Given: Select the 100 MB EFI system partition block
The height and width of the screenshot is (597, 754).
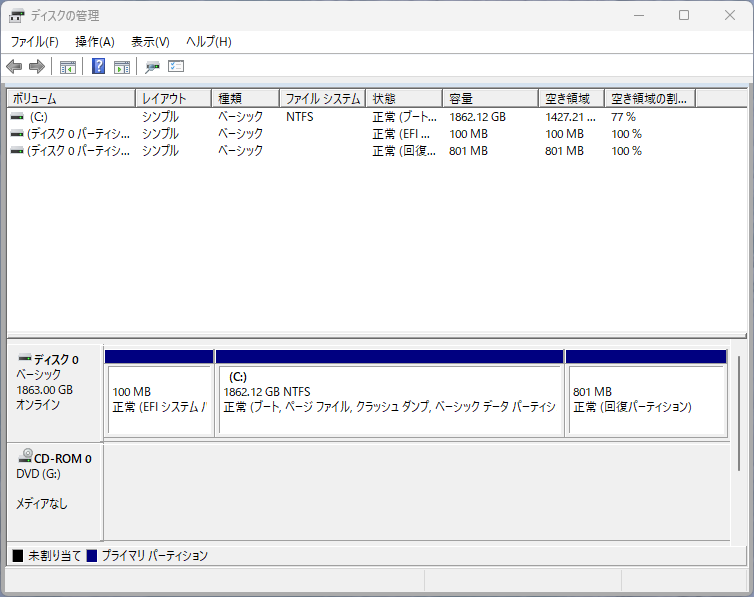Looking at the screenshot, I should tap(159, 400).
